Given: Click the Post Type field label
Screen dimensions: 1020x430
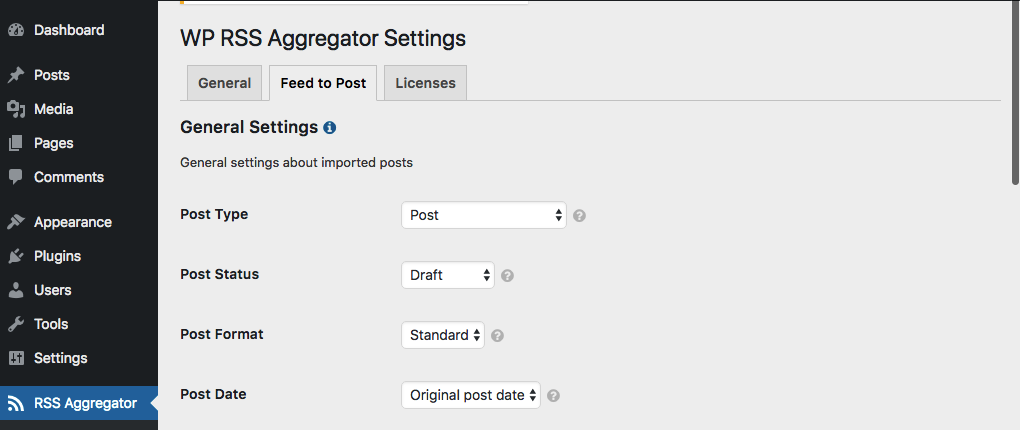Looking at the screenshot, I should tap(214, 214).
